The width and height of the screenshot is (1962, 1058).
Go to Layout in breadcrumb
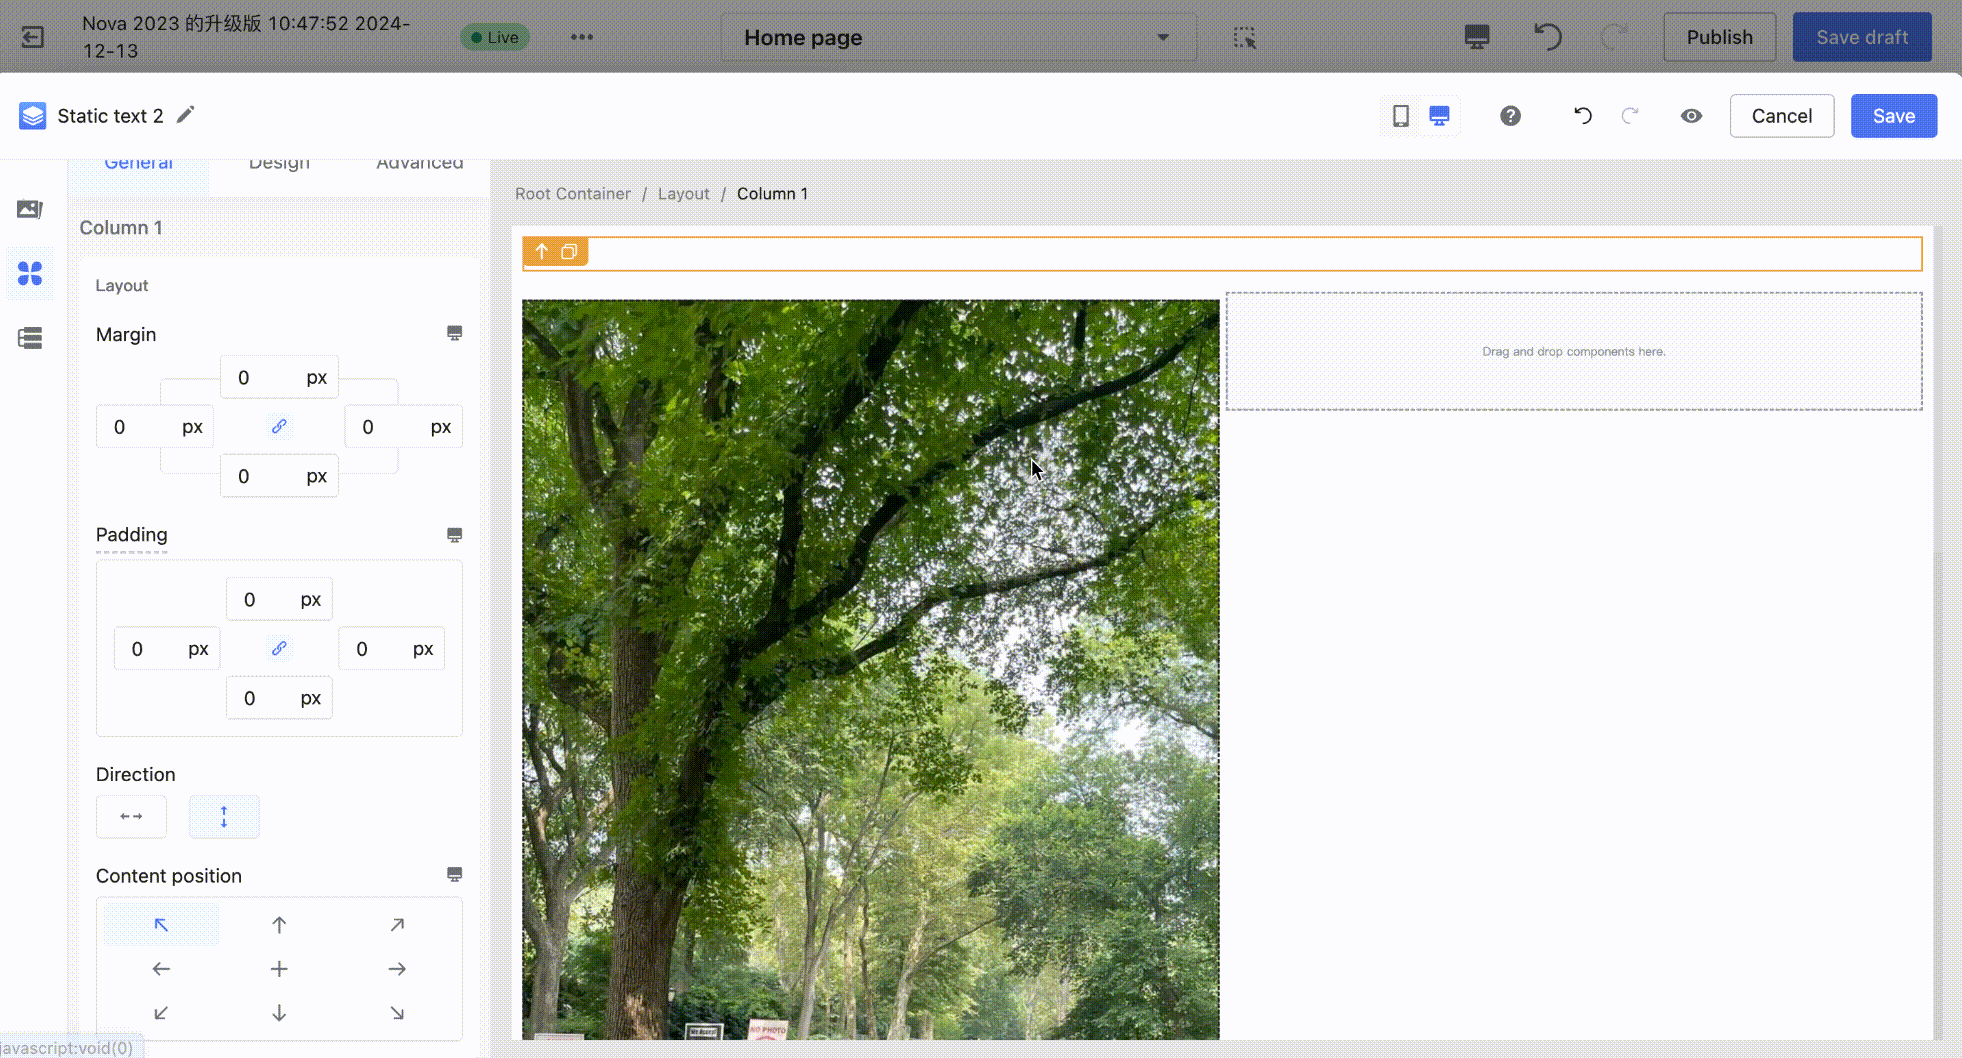[x=683, y=194]
